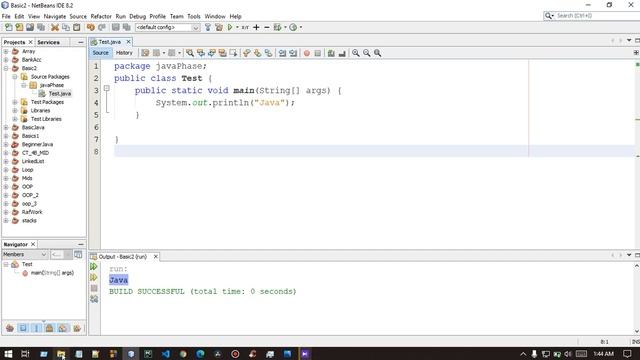Open the Run Project dropdown arrow

[237, 27]
